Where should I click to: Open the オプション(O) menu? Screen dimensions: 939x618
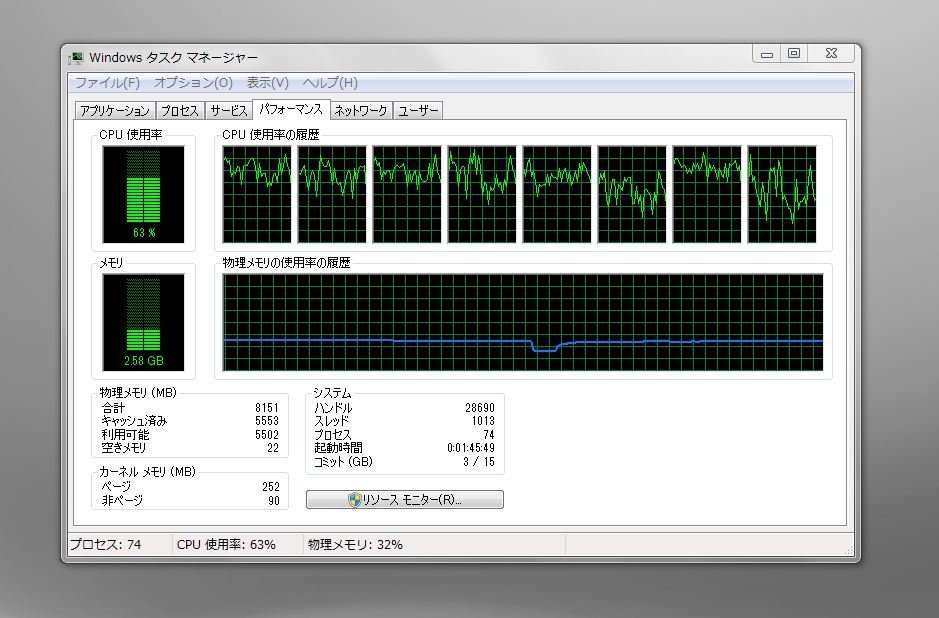(x=193, y=83)
